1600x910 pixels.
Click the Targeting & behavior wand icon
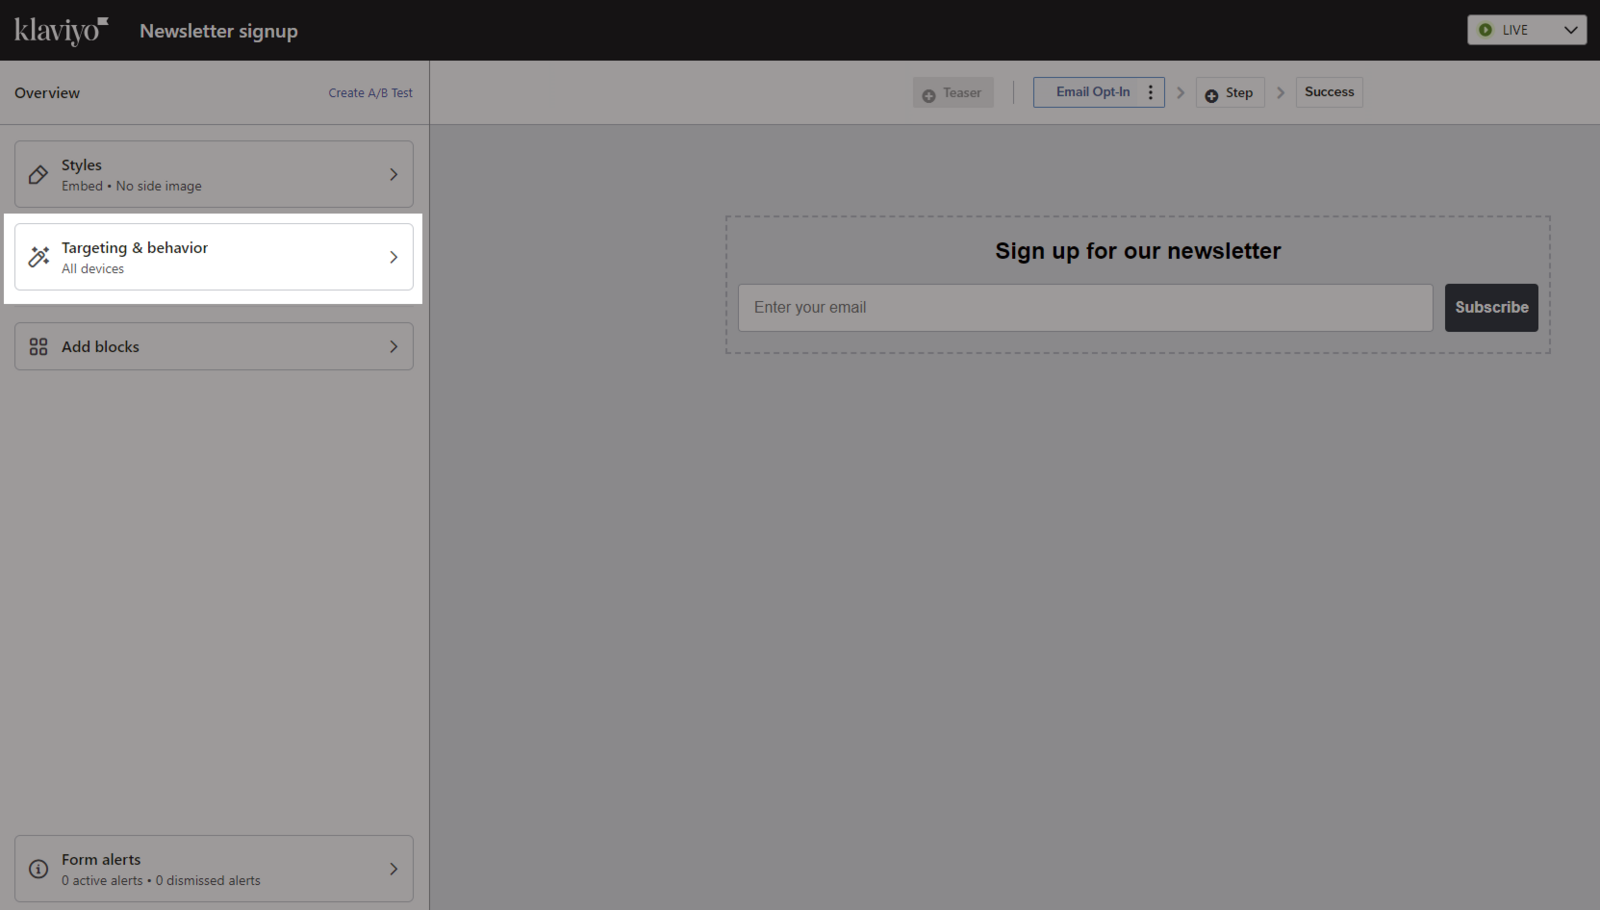coord(38,257)
